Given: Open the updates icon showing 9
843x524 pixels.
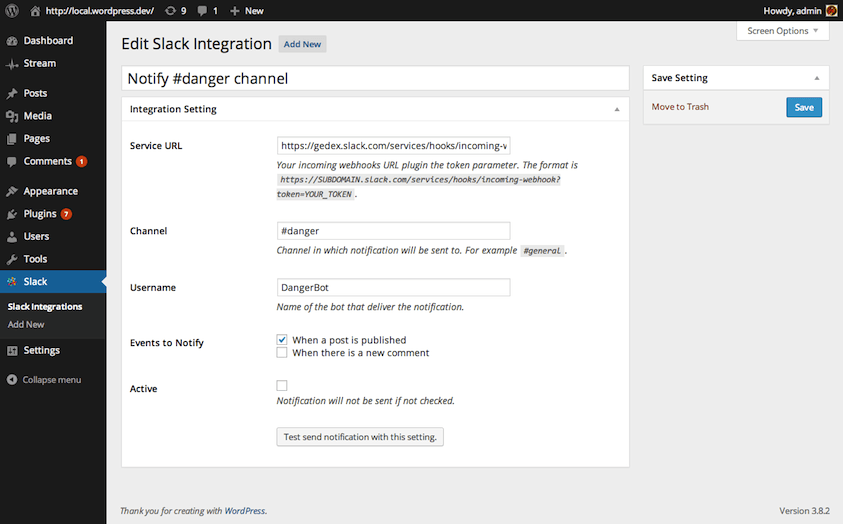Looking at the screenshot, I should [x=176, y=10].
